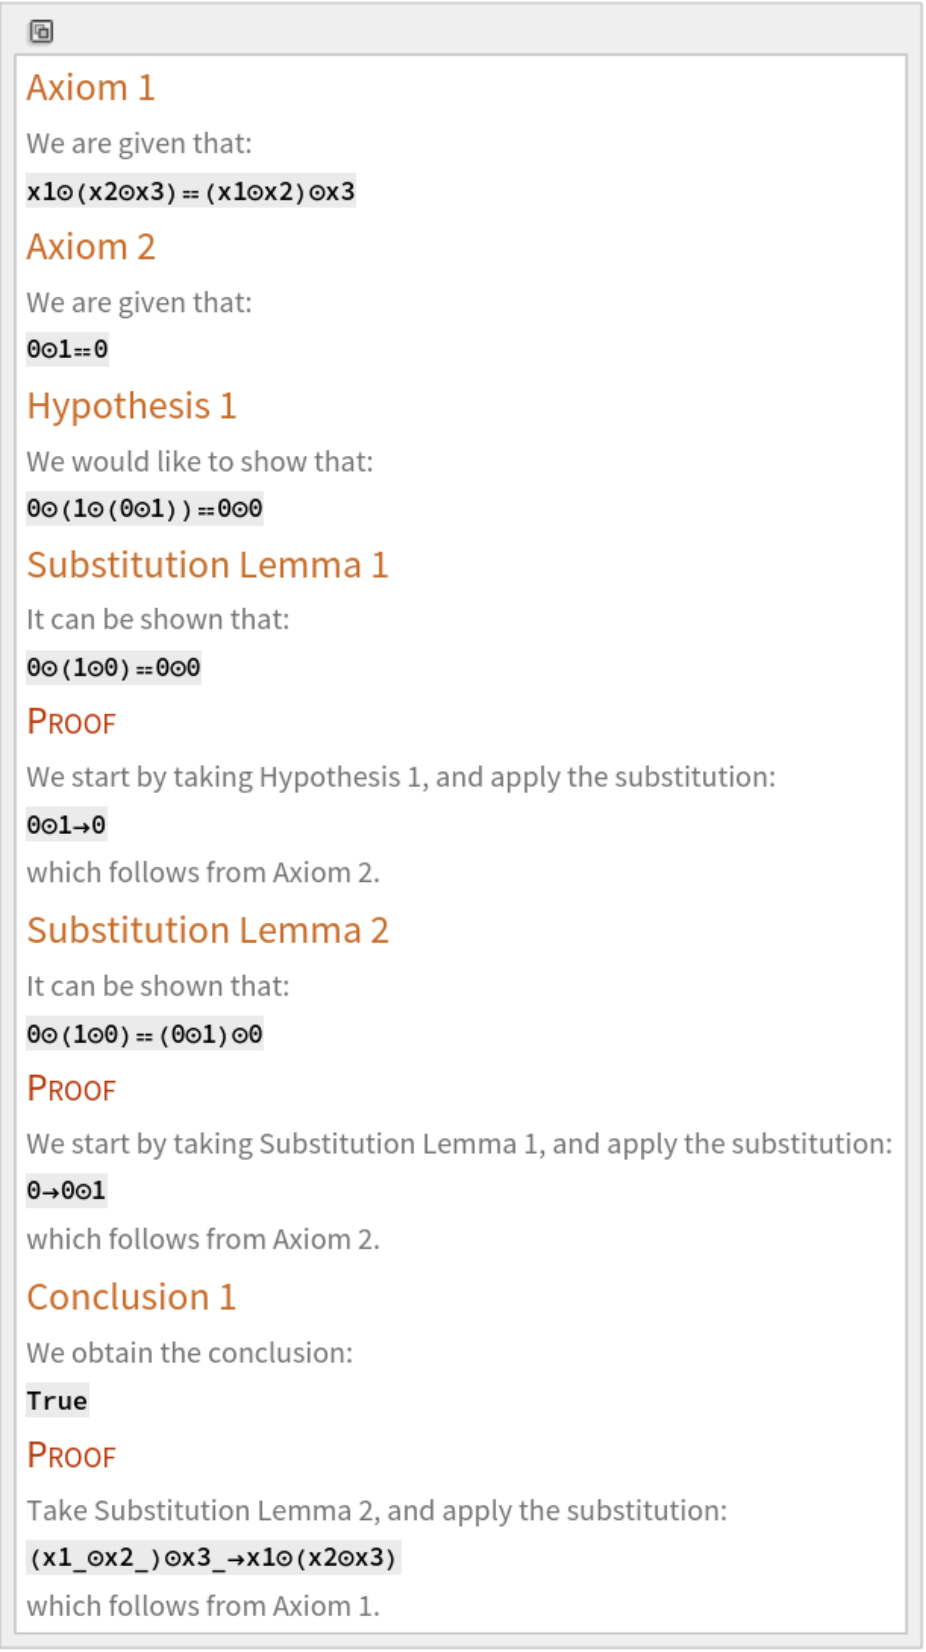Click the Proof heading under Substitution Lemma 2
This screenshot has height=1652, width=926.
(71, 1089)
